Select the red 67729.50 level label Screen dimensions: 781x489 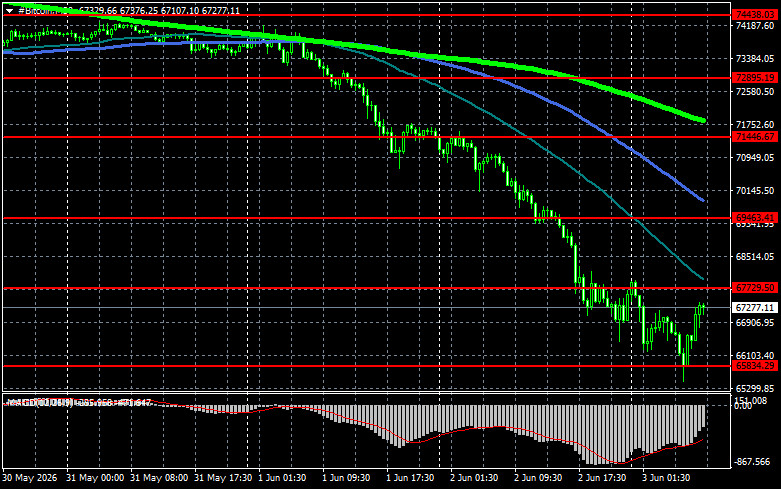click(755, 288)
